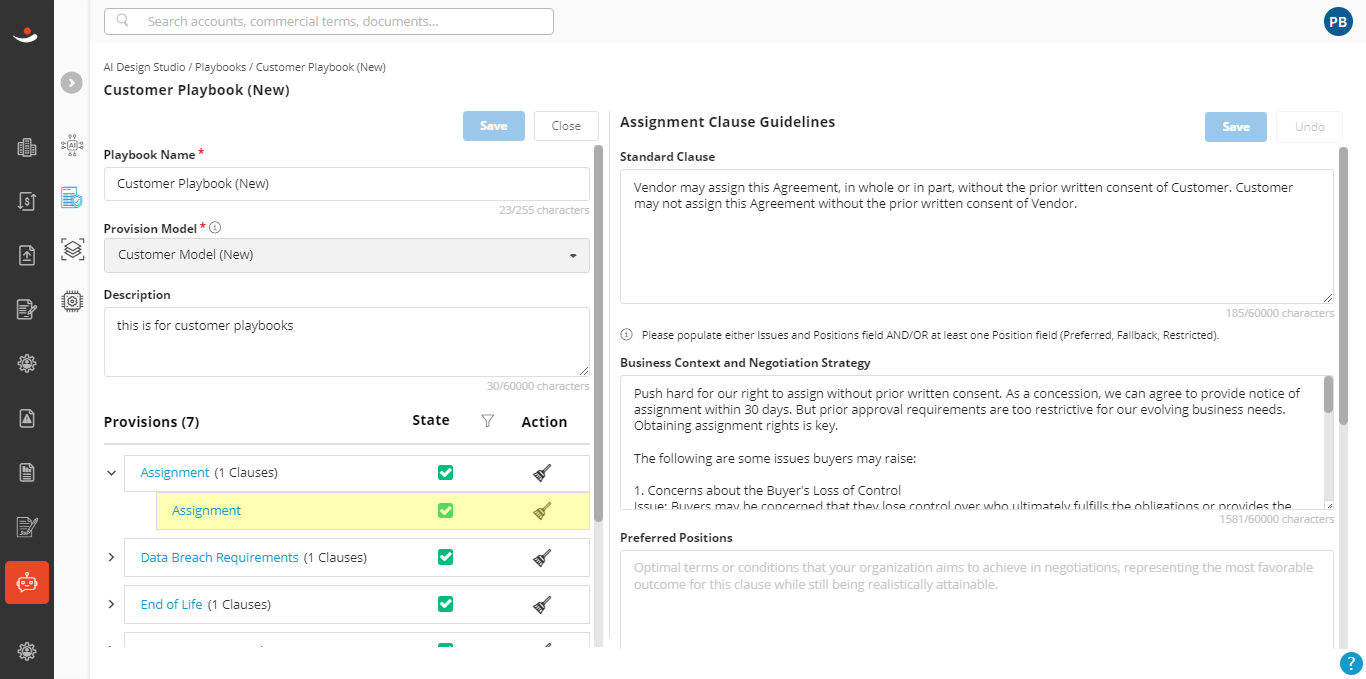Select the chip gear icon in secondary sidebar
Viewport: 1366px width, 679px height.
72,300
